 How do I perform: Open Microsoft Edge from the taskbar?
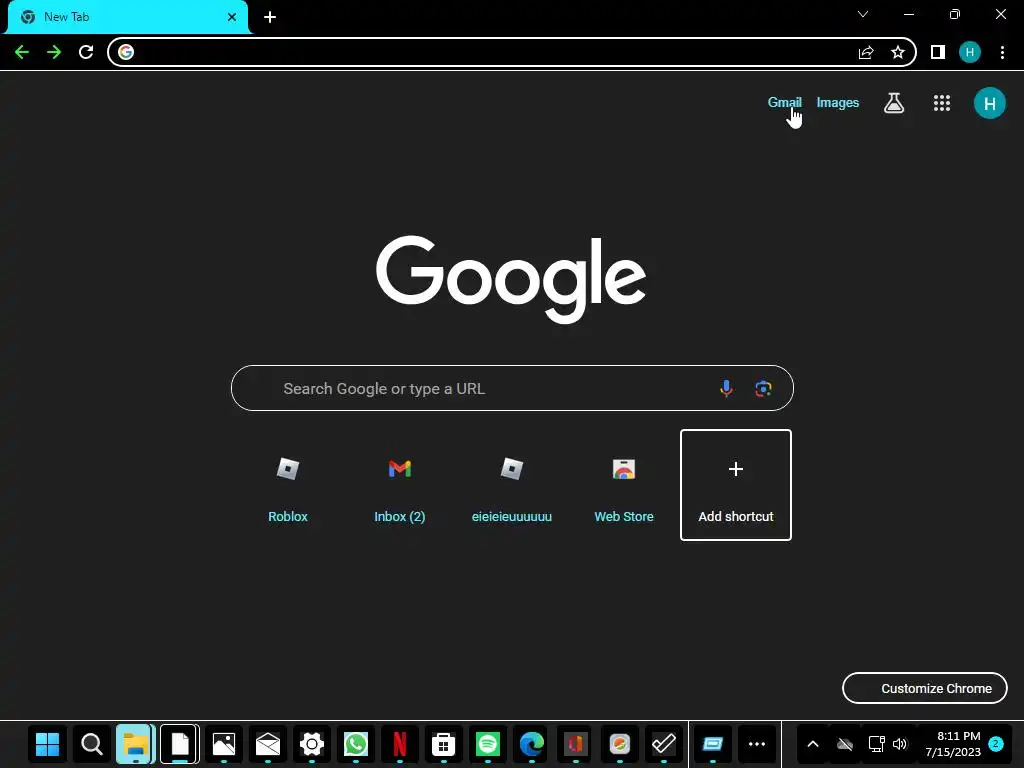tap(532, 744)
